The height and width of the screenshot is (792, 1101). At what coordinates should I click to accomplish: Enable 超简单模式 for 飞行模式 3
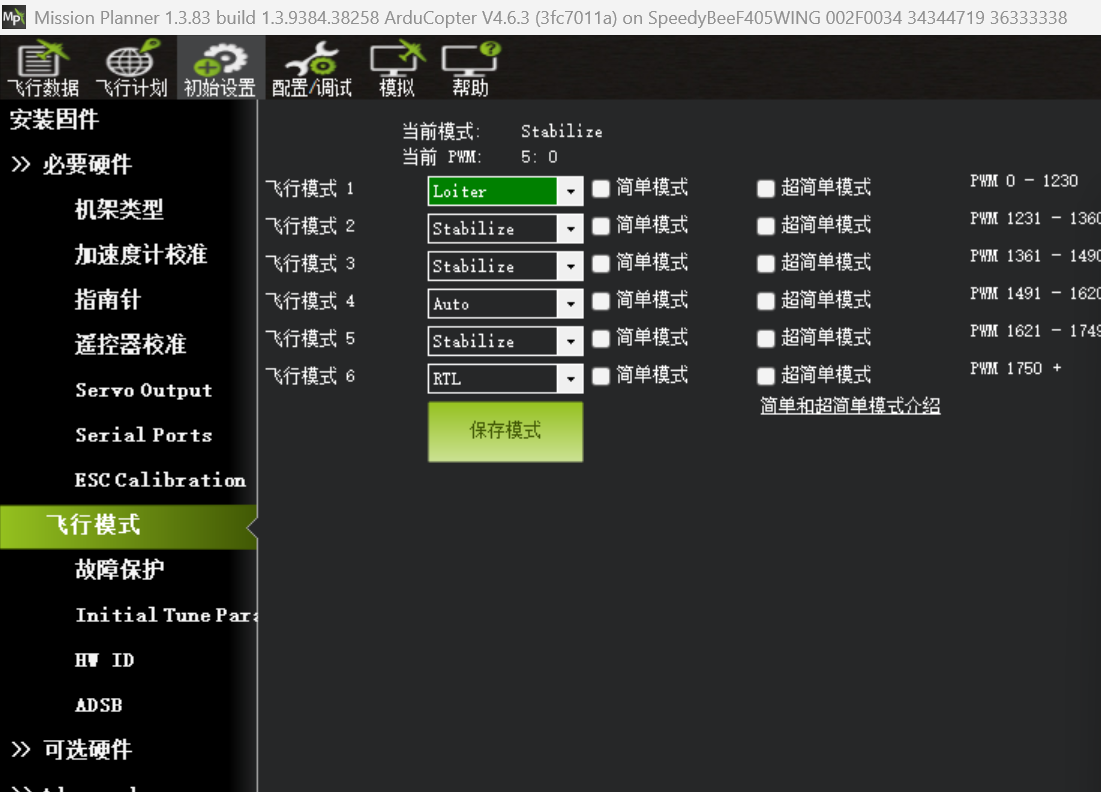(765, 264)
